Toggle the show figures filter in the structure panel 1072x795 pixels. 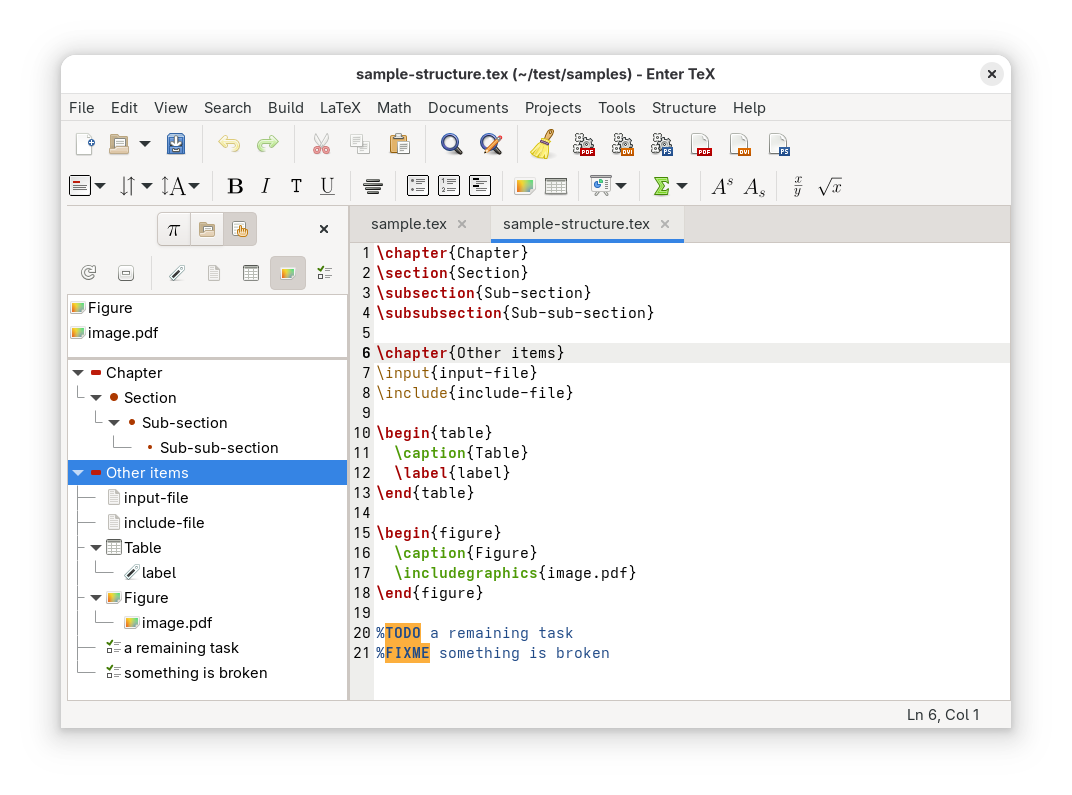pyautogui.click(x=287, y=273)
